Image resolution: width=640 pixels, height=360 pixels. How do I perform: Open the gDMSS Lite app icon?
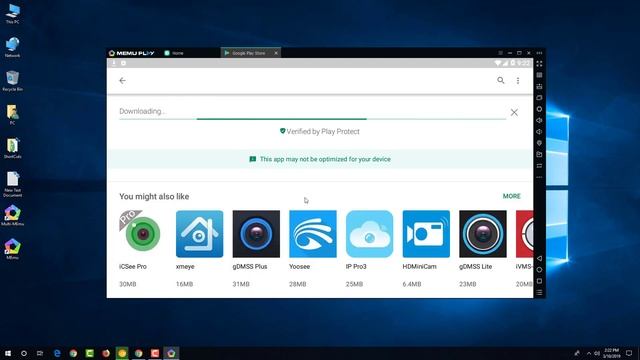coord(483,234)
